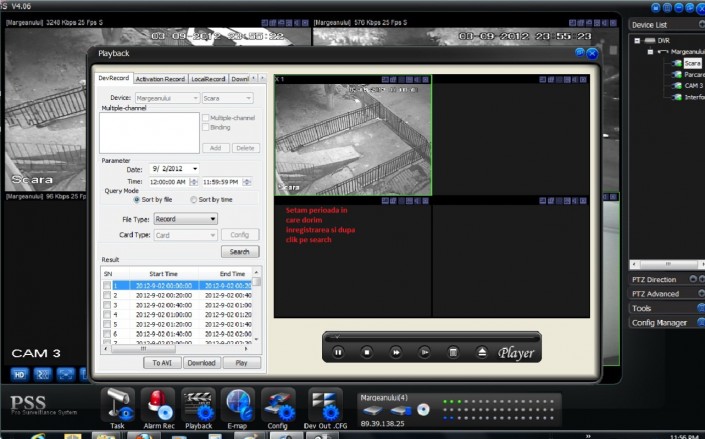
Task: Open the Date picker dropdown
Action: click(x=193, y=169)
